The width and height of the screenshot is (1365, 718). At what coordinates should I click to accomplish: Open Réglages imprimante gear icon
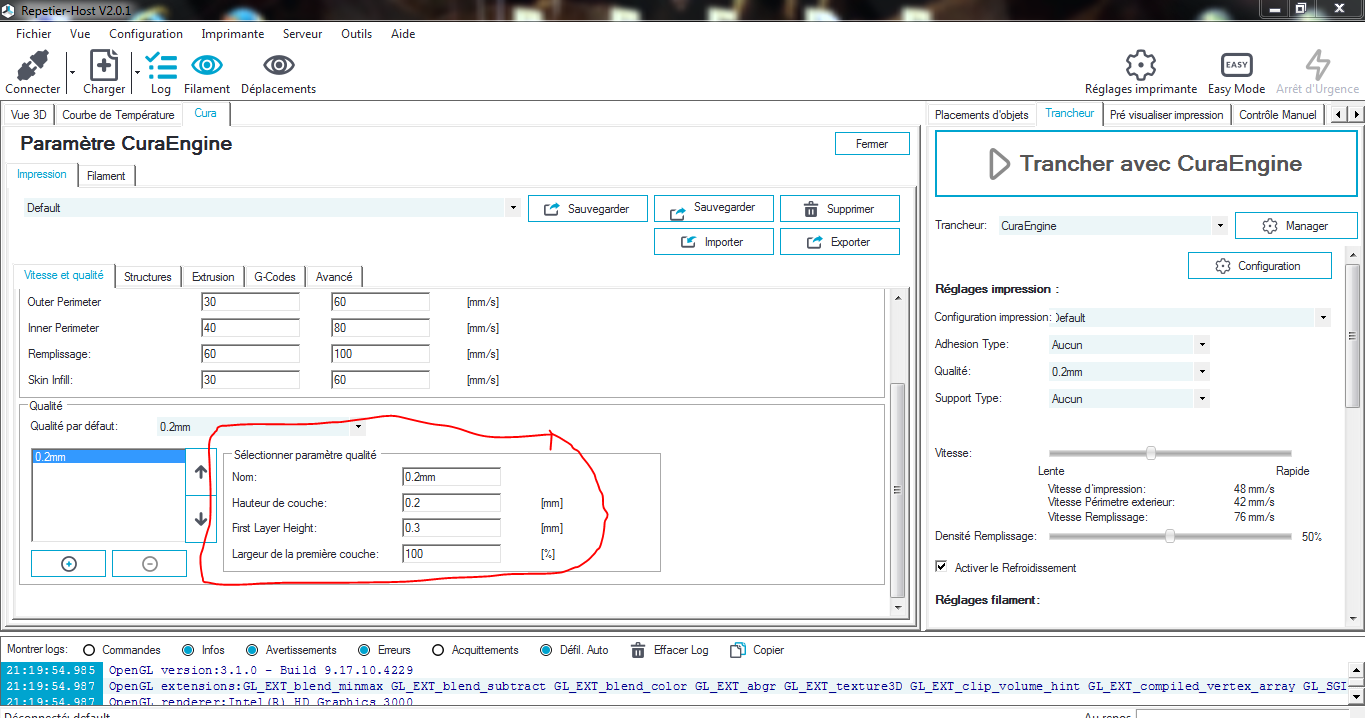pos(1141,66)
